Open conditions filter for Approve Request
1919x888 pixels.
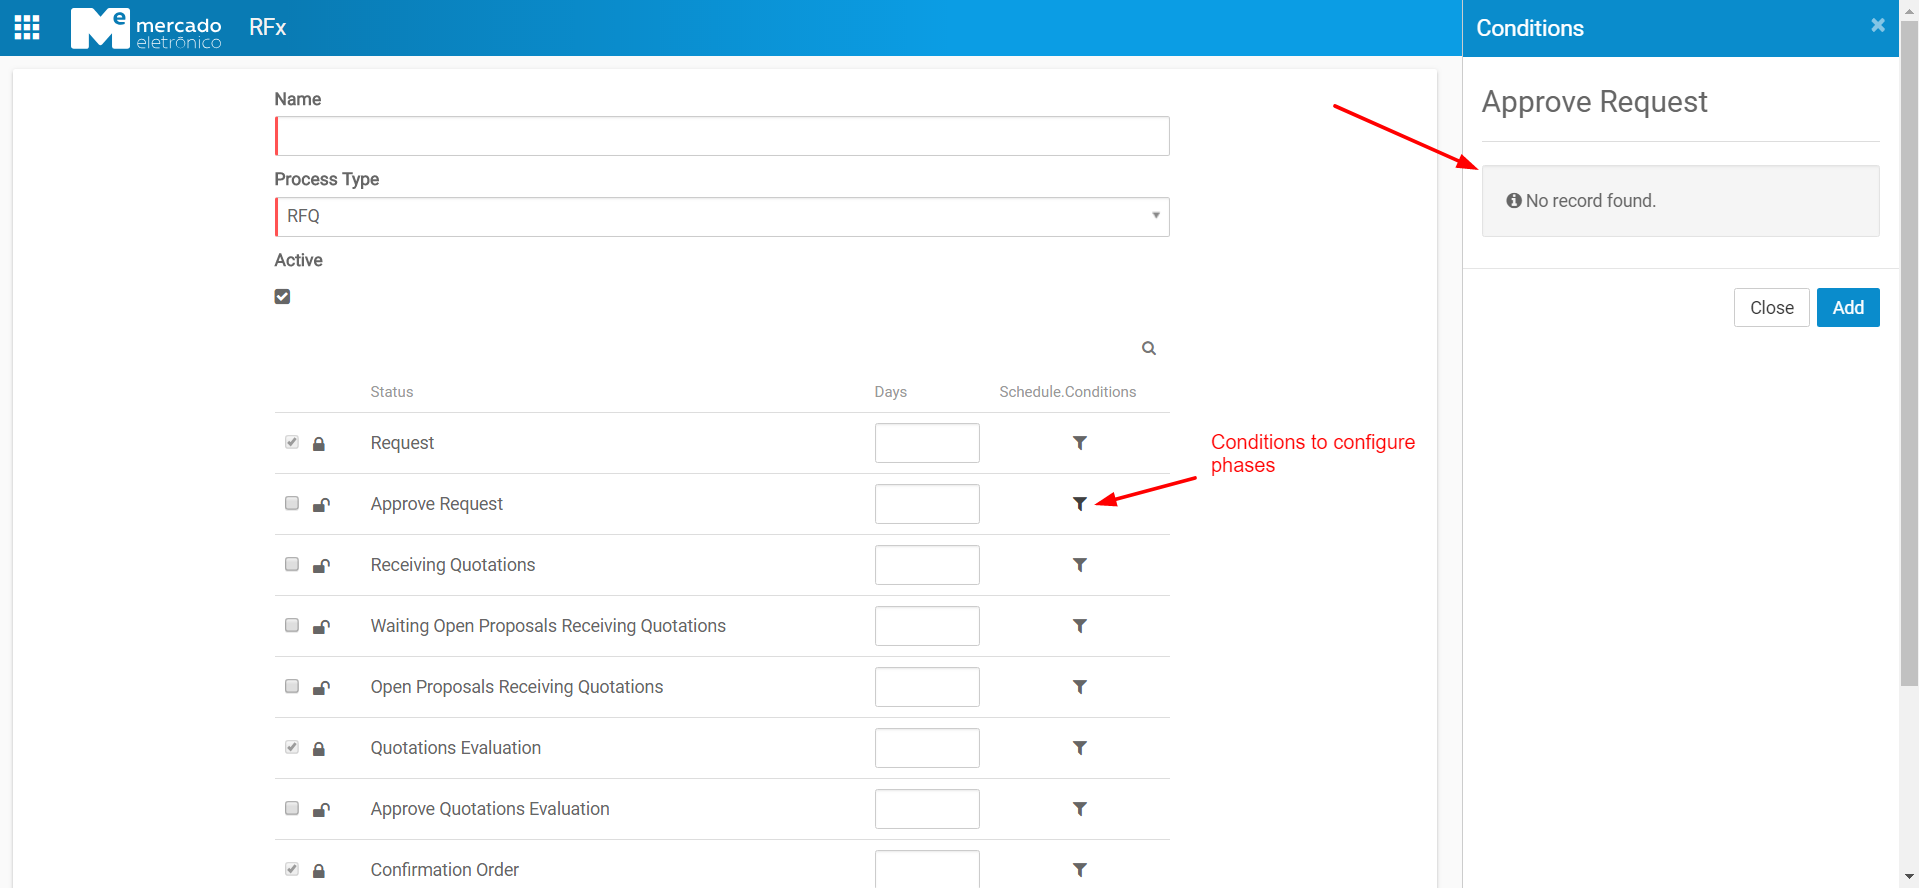tap(1080, 504)
